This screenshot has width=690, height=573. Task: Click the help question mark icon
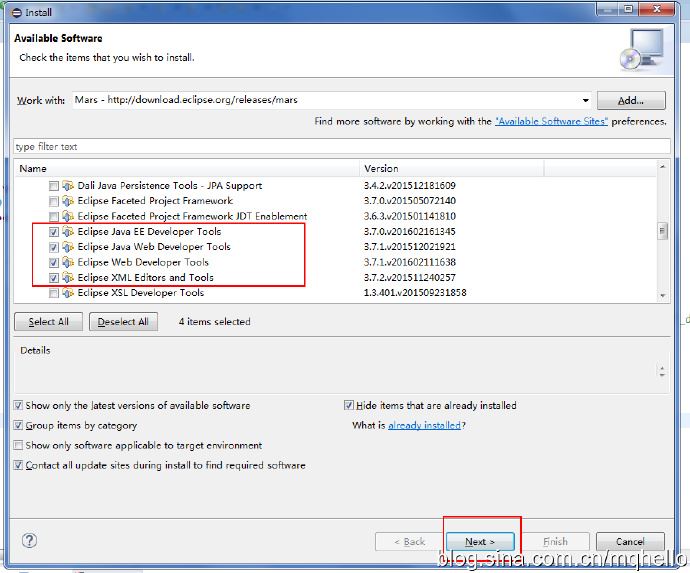click(x=29, y=541)
